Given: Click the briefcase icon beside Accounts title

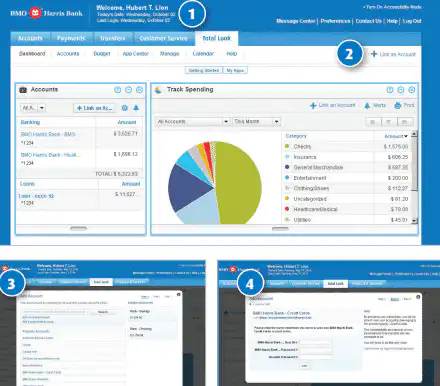Looking at the screenshot, I should [x=23, y=90].
